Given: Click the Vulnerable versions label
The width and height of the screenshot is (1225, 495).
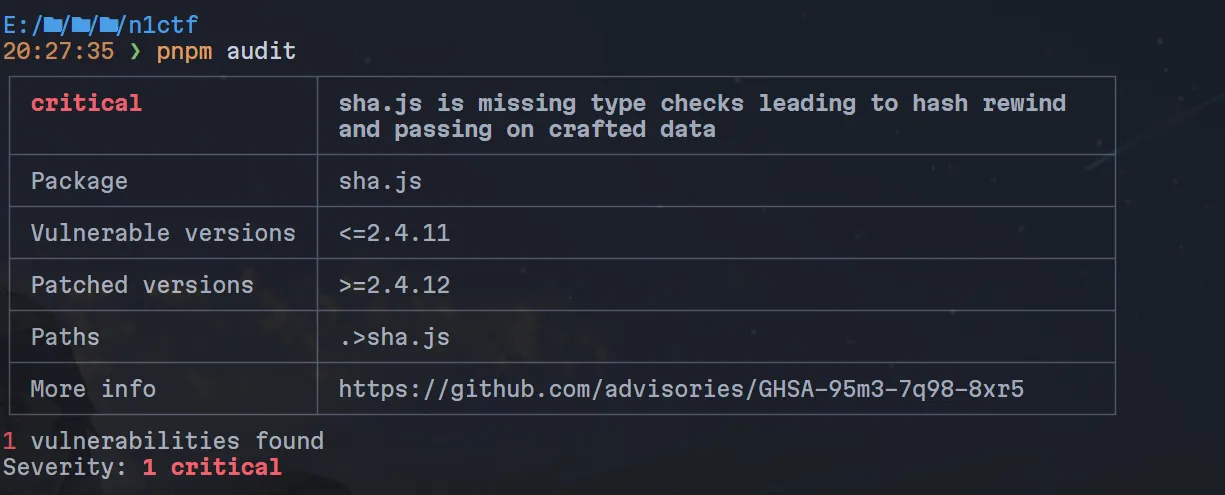Looking at the screenshot, I should (x=163, y=233).
